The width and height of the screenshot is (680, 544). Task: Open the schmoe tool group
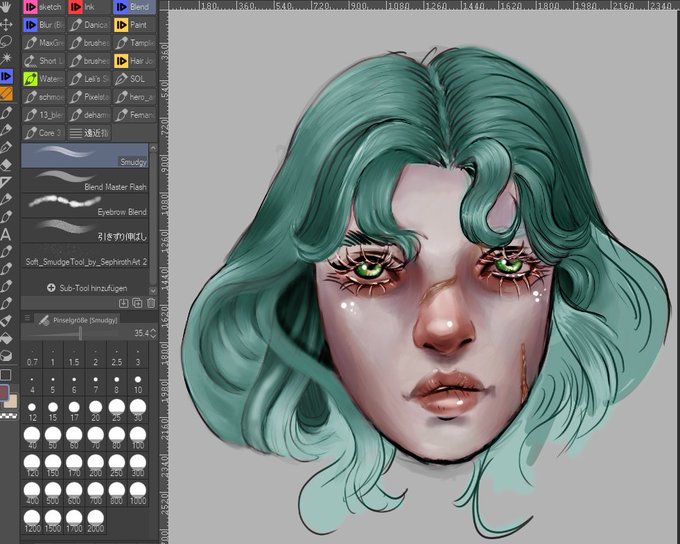tap(43, 97)
